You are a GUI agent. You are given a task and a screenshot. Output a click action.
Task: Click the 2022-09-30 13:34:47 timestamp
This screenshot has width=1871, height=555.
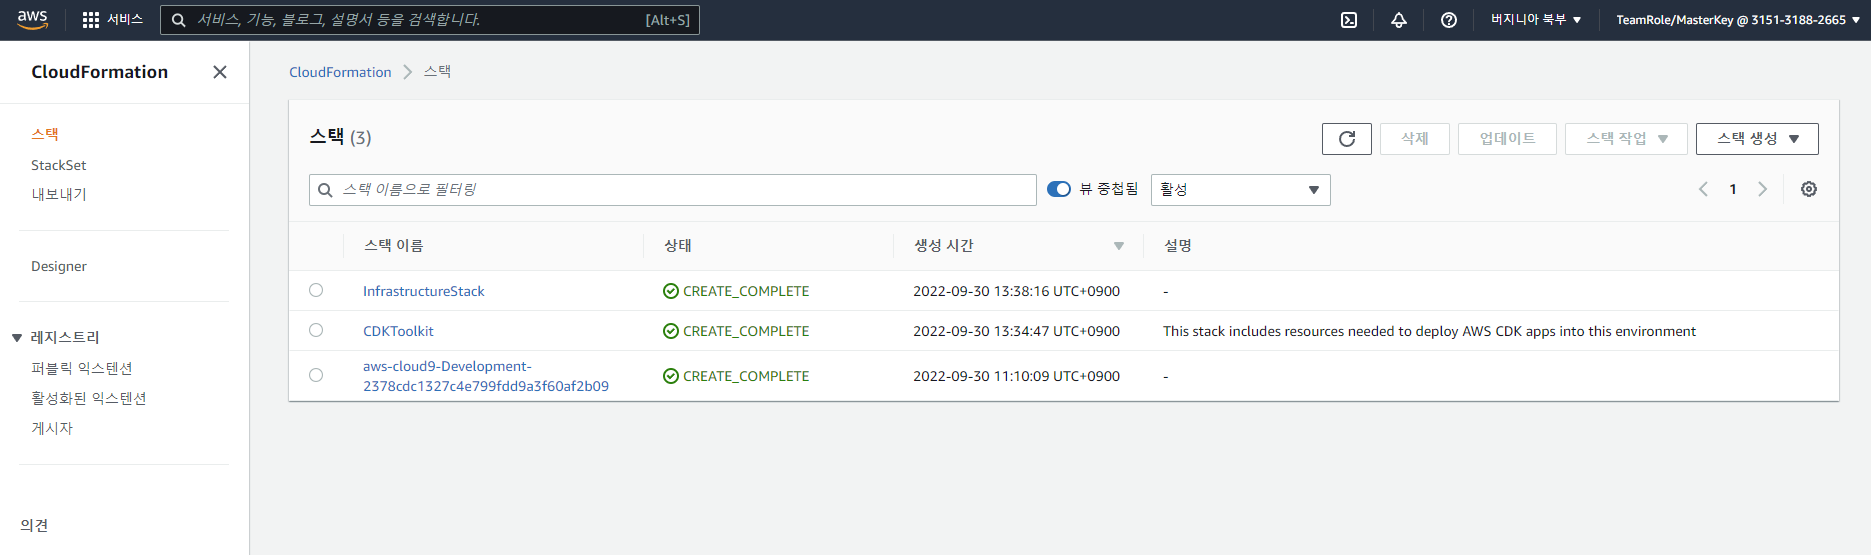point(1016,331)
